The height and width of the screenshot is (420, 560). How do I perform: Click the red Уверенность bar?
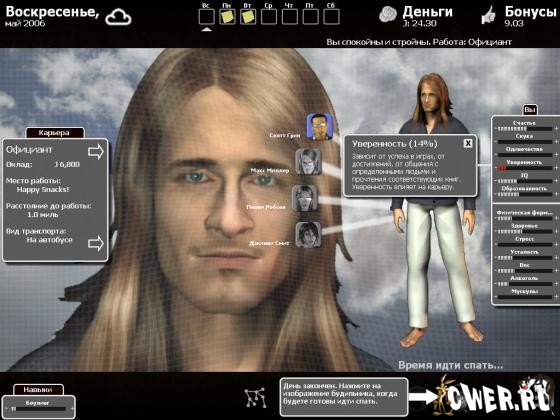point(525,168)
